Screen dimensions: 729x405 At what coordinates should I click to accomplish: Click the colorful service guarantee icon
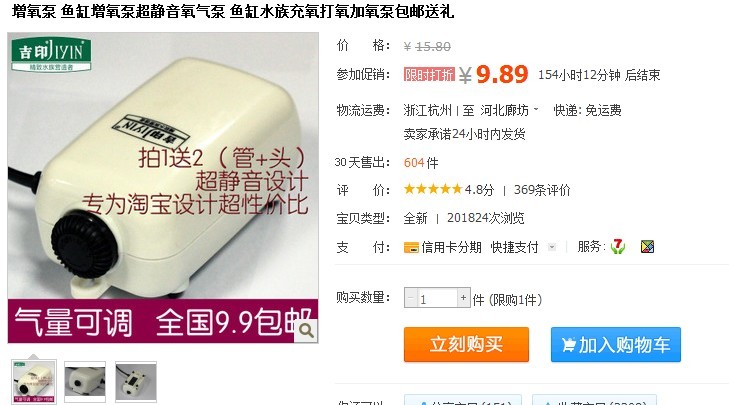[647, 246]
